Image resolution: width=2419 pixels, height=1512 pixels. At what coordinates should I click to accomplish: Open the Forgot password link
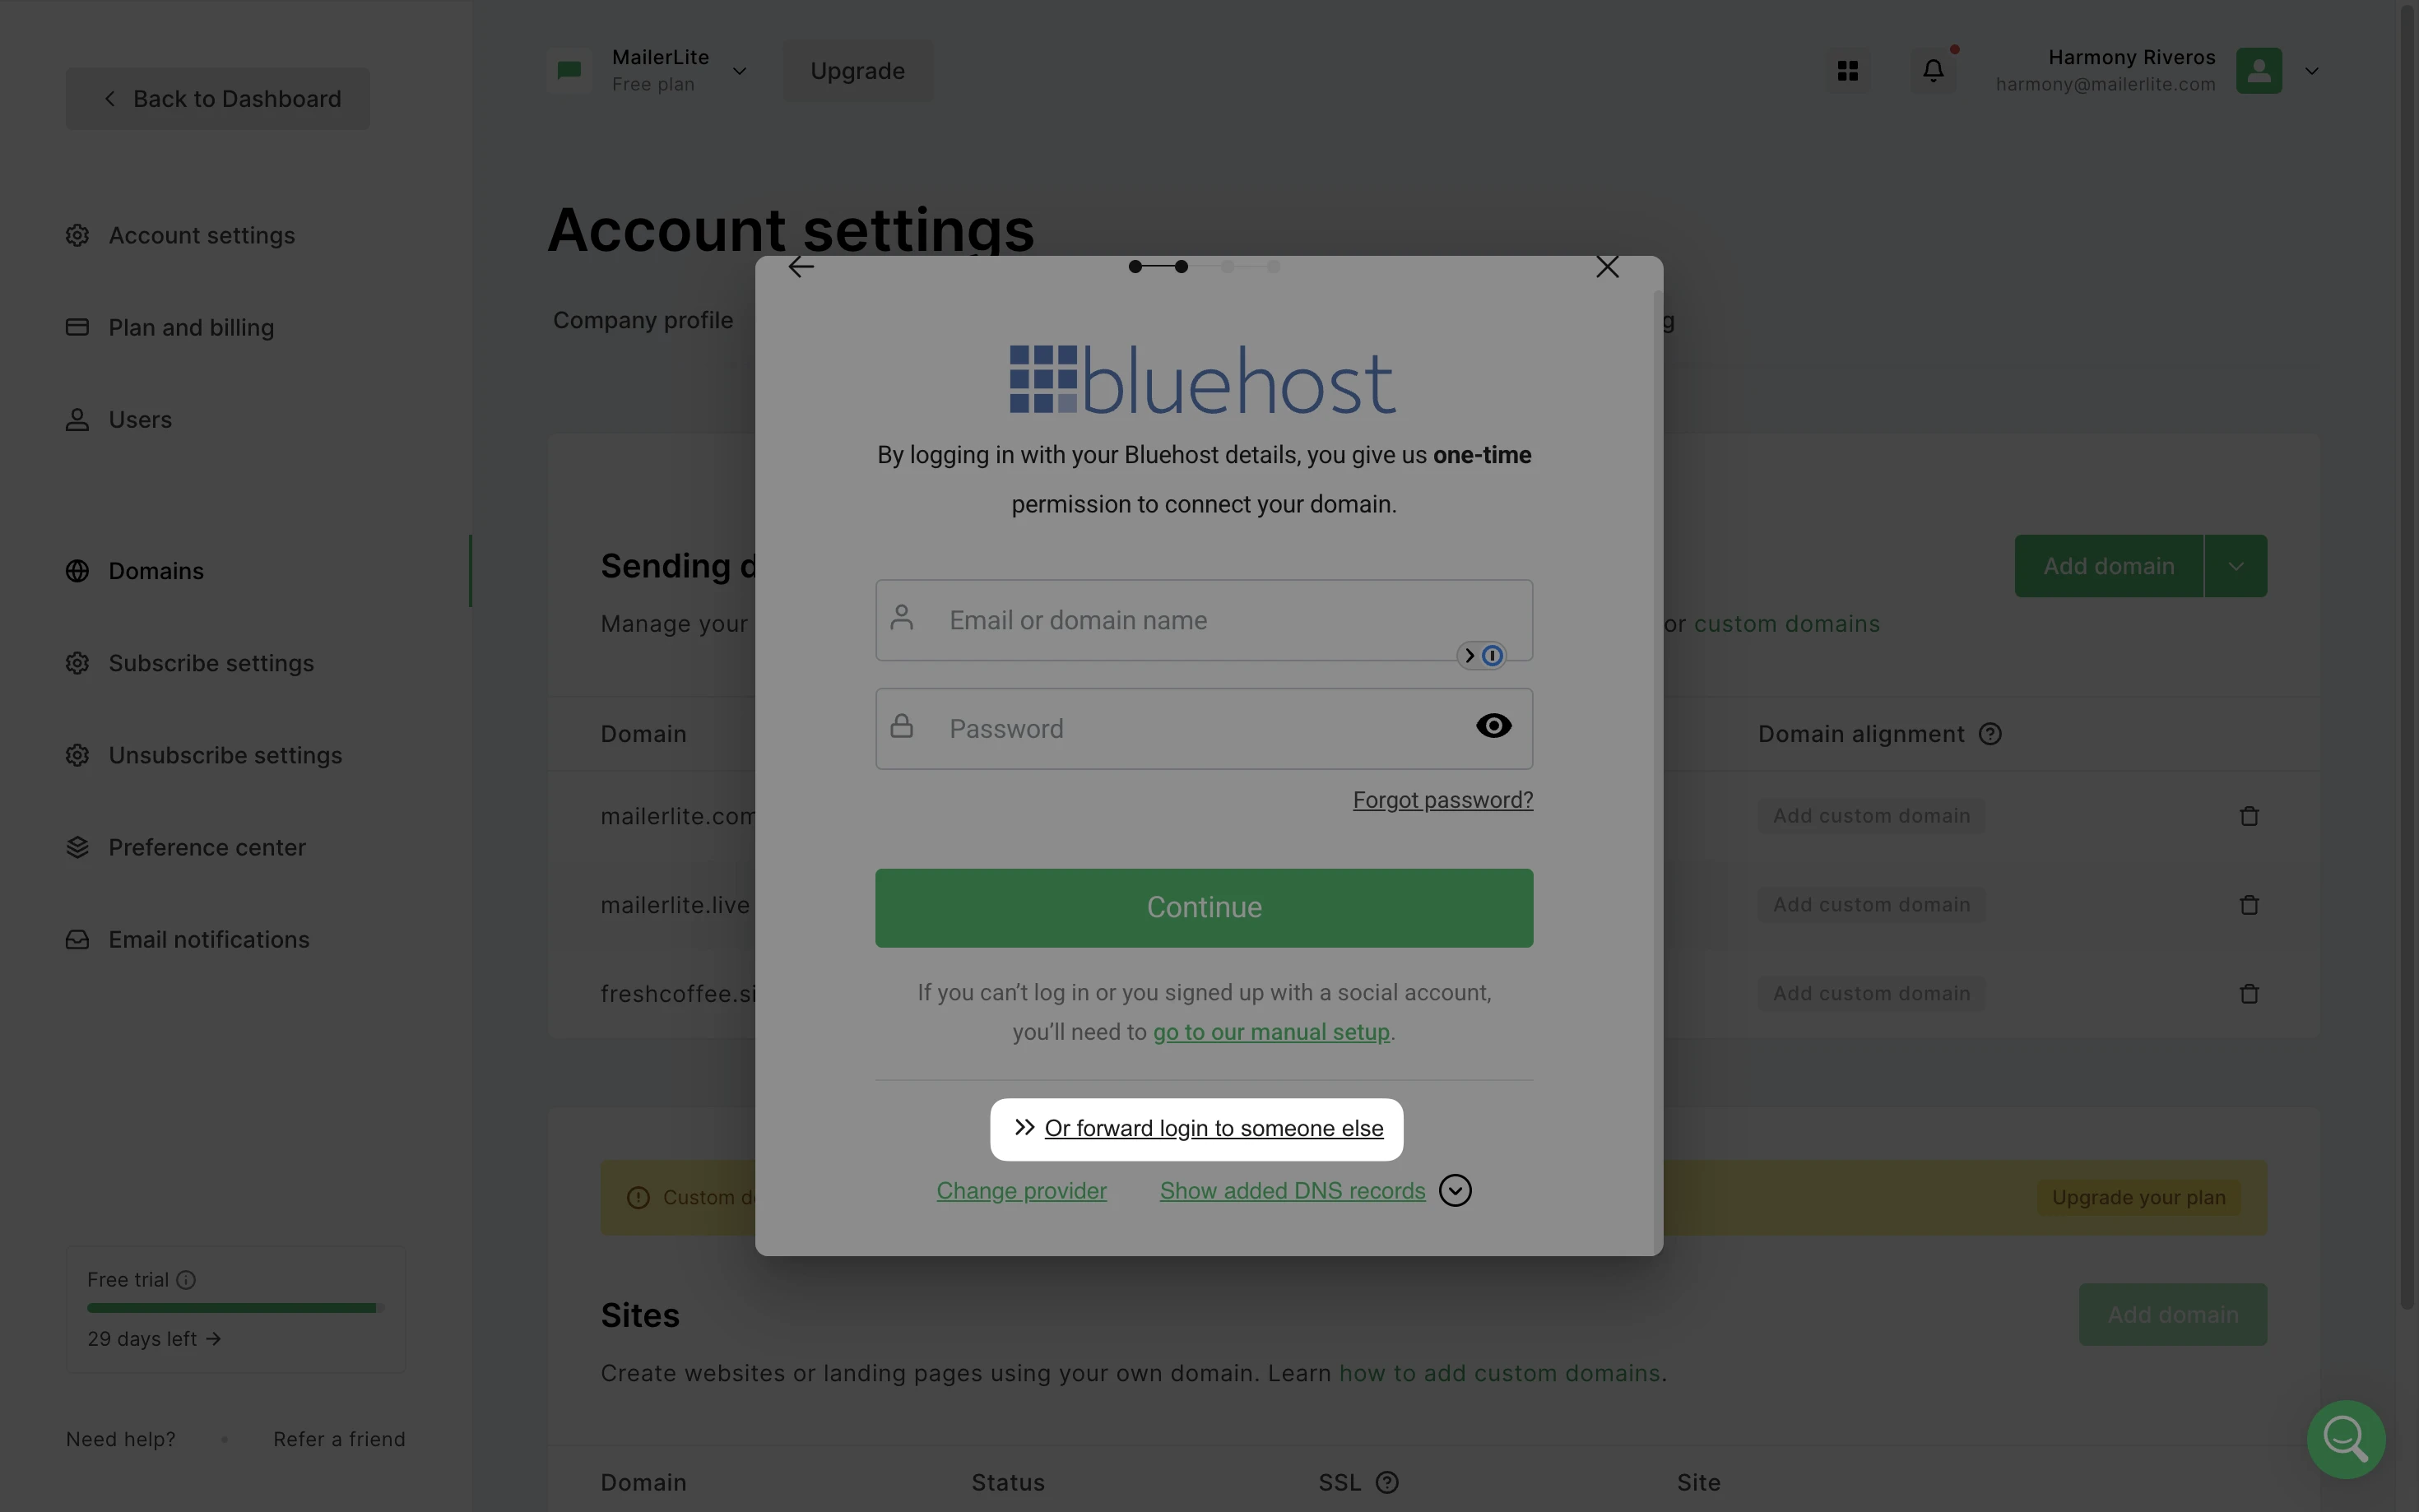(1442, 800)
